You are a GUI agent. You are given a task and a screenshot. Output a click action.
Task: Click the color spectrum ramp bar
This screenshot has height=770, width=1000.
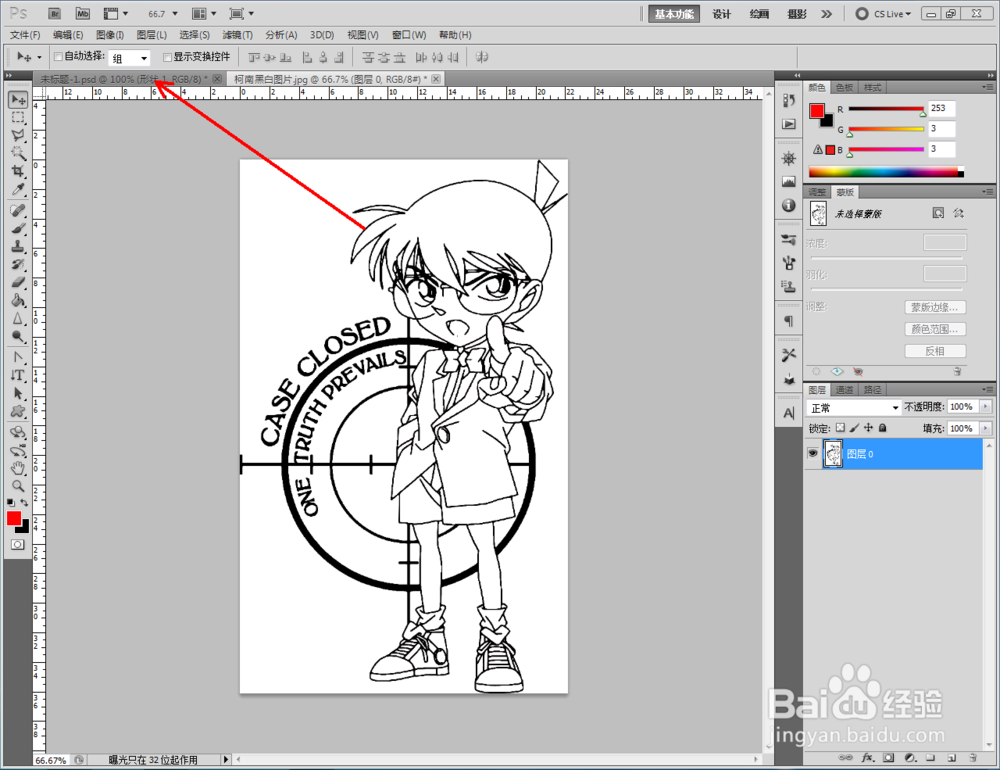pos(886,172)
